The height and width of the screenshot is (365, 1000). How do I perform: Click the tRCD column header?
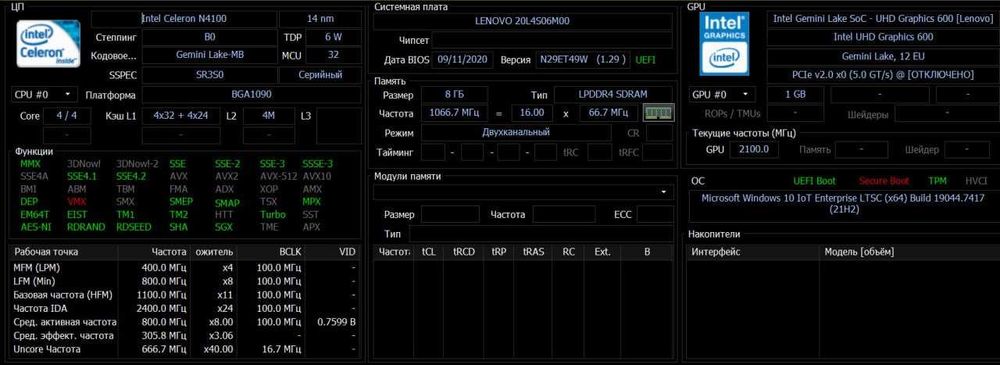(464, 252)
